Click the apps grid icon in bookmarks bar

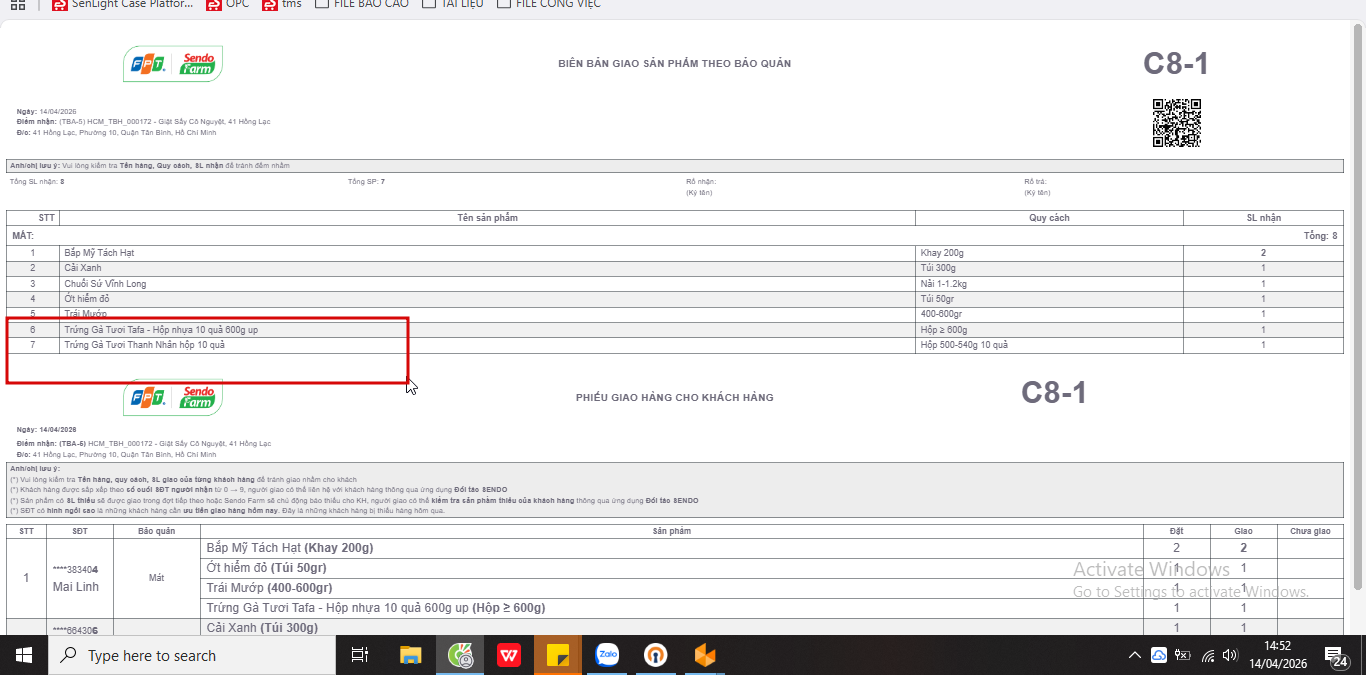pos(17,4)
